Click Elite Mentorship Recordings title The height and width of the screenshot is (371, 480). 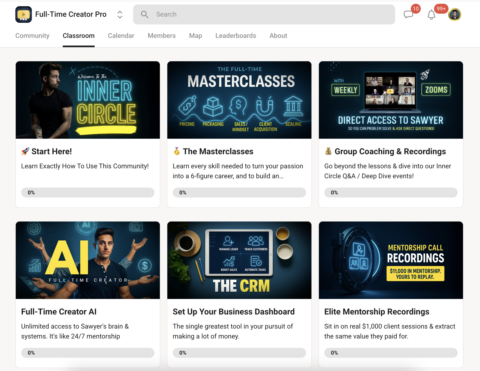tap(377, 312)
